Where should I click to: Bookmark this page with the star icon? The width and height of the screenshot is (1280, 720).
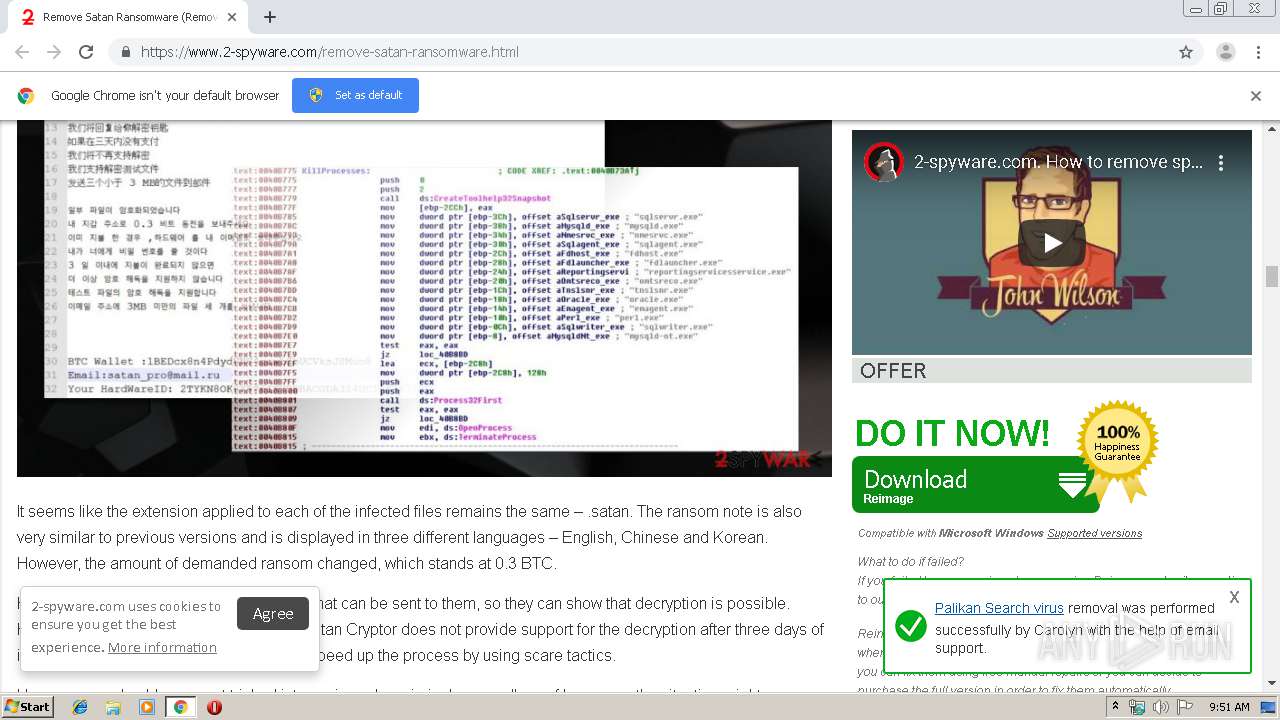click(1186, 52)
